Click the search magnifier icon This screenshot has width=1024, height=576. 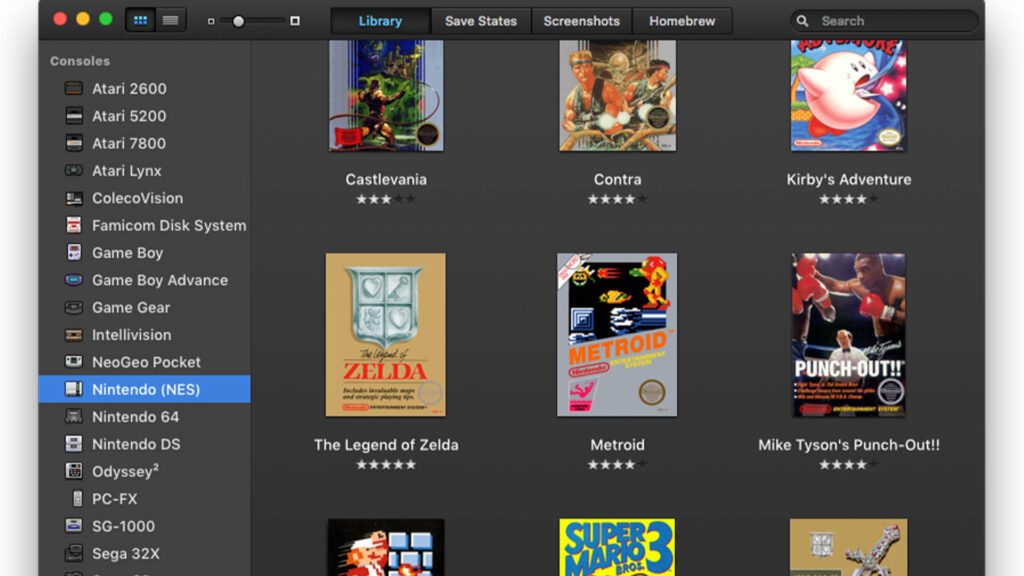[802, 21]
